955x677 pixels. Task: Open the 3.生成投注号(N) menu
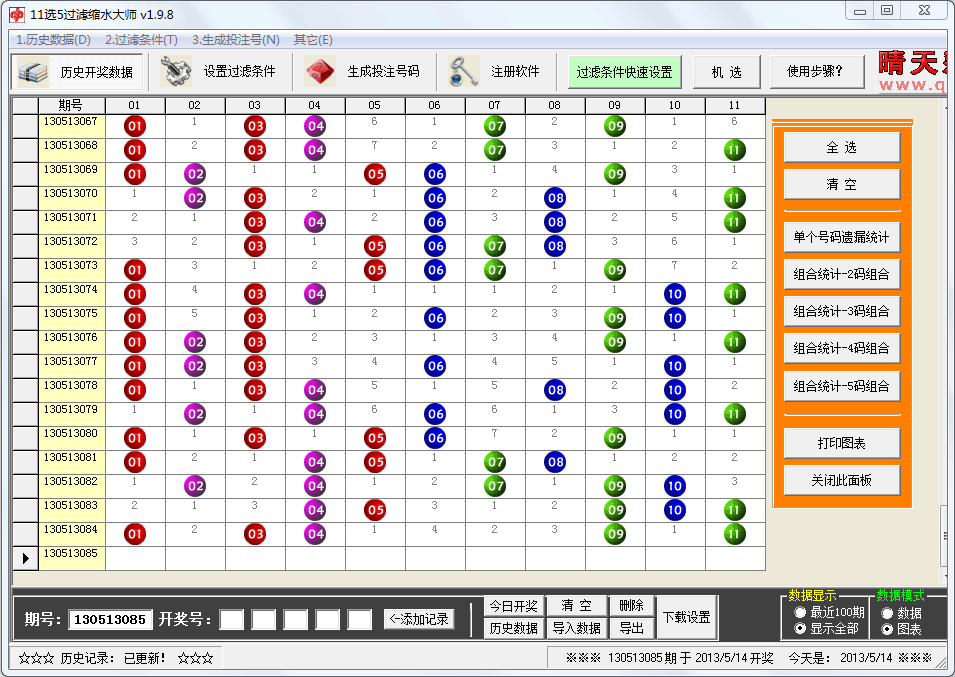click(236, 40)
